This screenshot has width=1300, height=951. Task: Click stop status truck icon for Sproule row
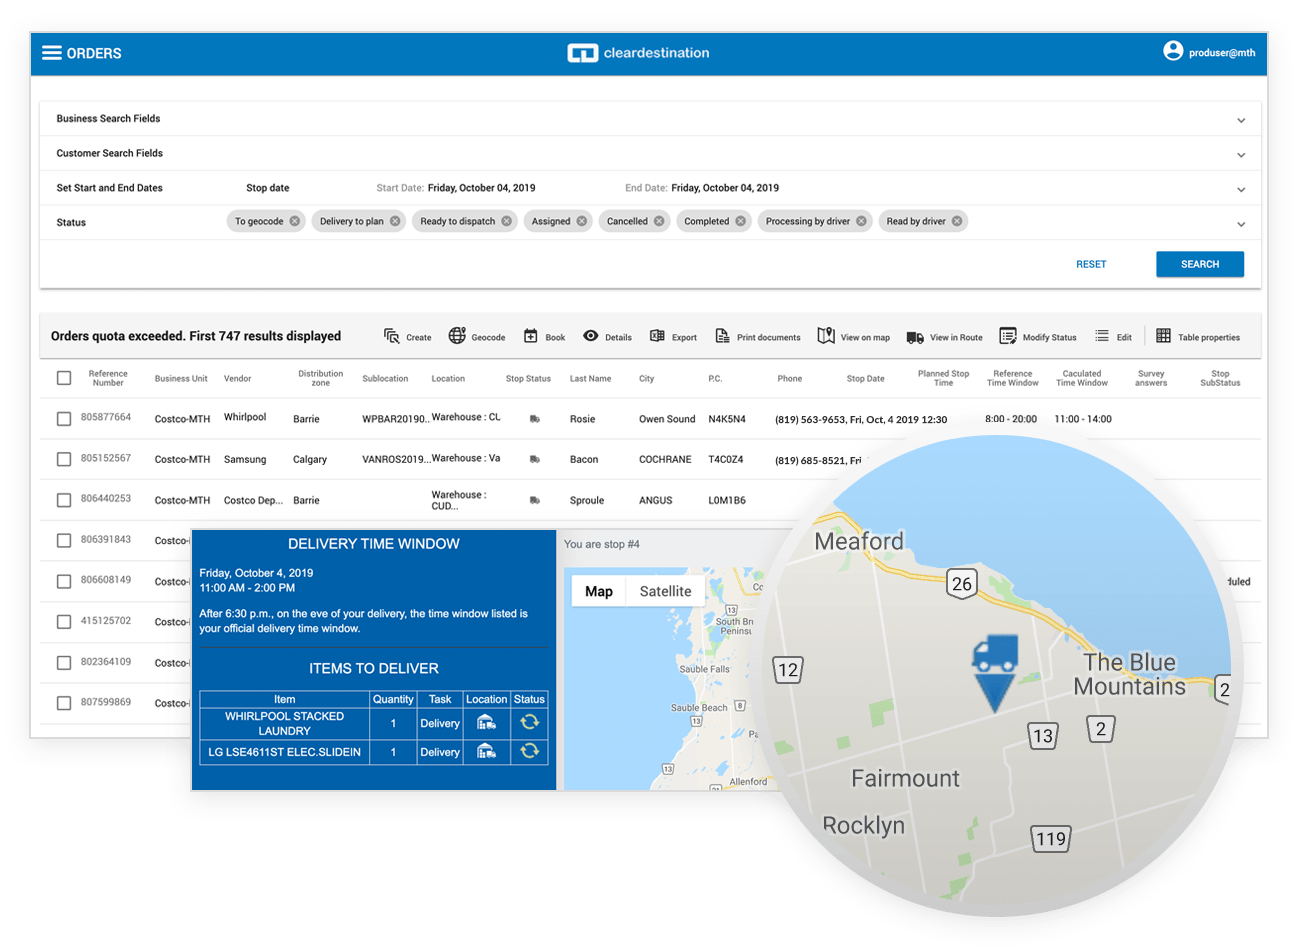[535, 500]
